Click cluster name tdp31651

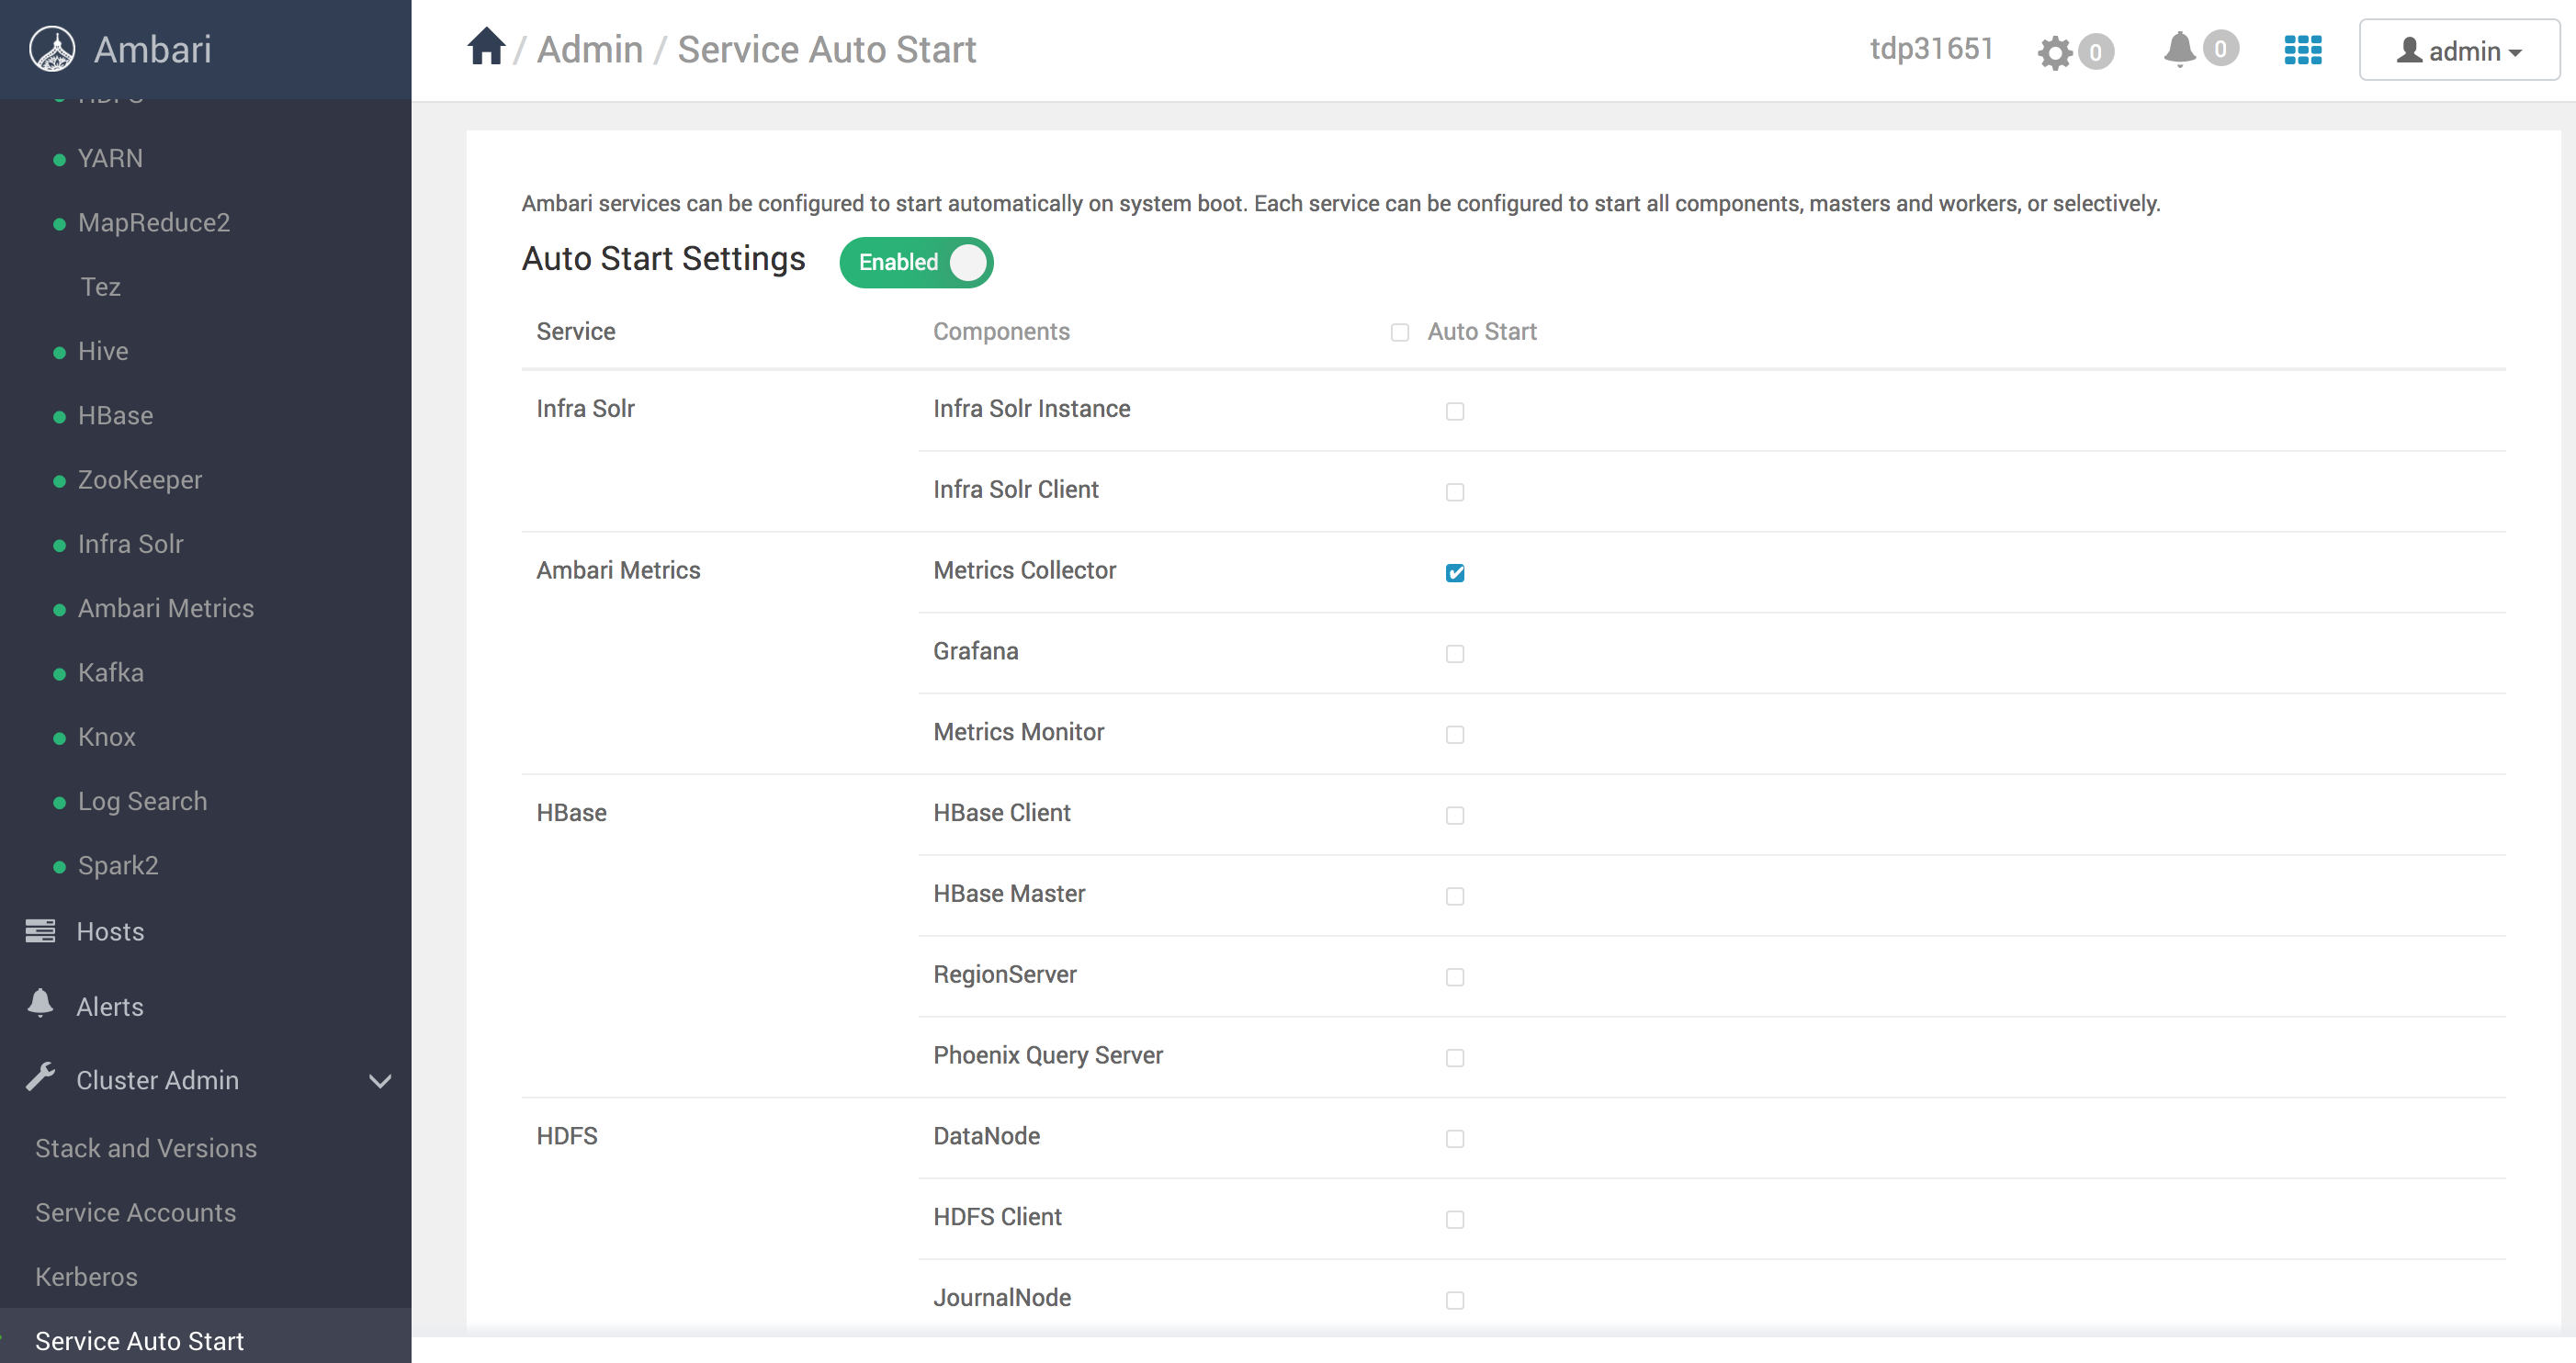point(1932,48)
